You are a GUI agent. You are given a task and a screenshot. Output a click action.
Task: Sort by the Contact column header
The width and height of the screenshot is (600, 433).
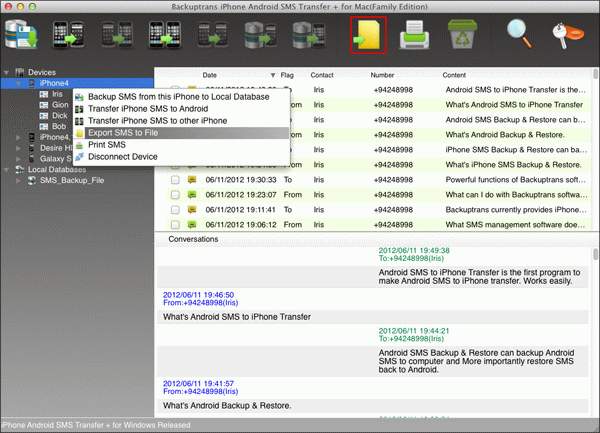point(322,75)
